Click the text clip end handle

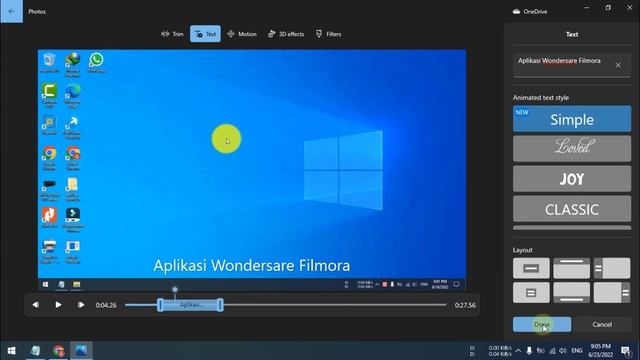tap(220, 305)
